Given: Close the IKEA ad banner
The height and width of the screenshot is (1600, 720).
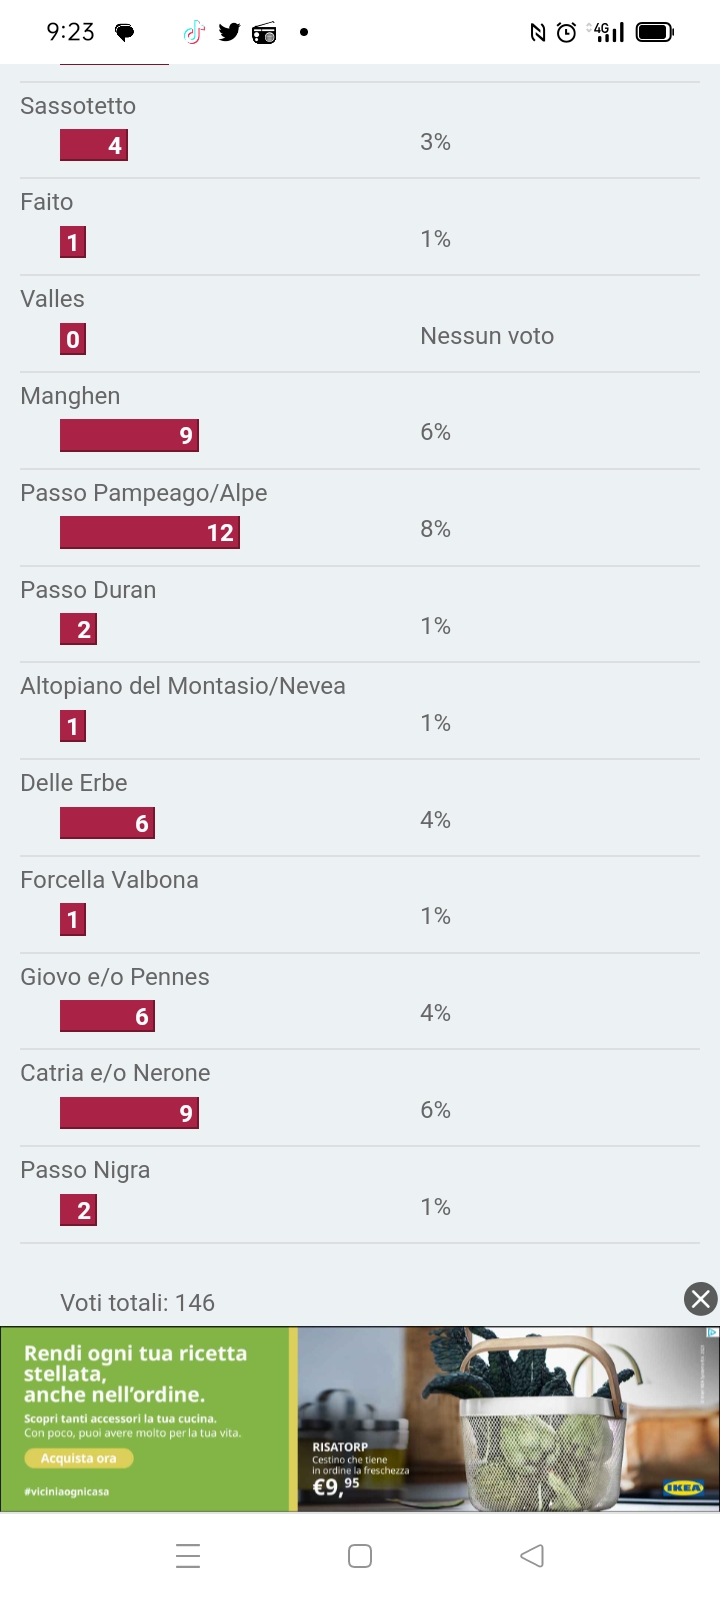Looking at the screenshot, I should [x=700, y=1298].
